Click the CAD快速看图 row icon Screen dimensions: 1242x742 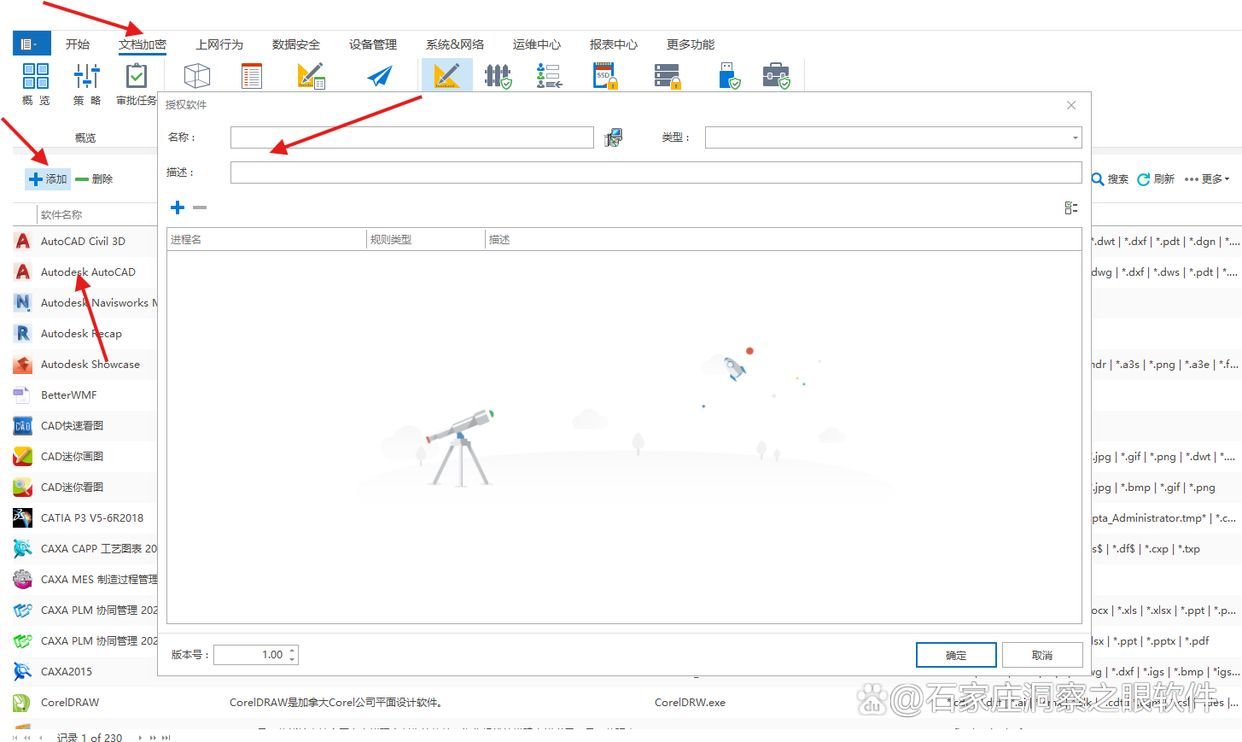(22, 425)
